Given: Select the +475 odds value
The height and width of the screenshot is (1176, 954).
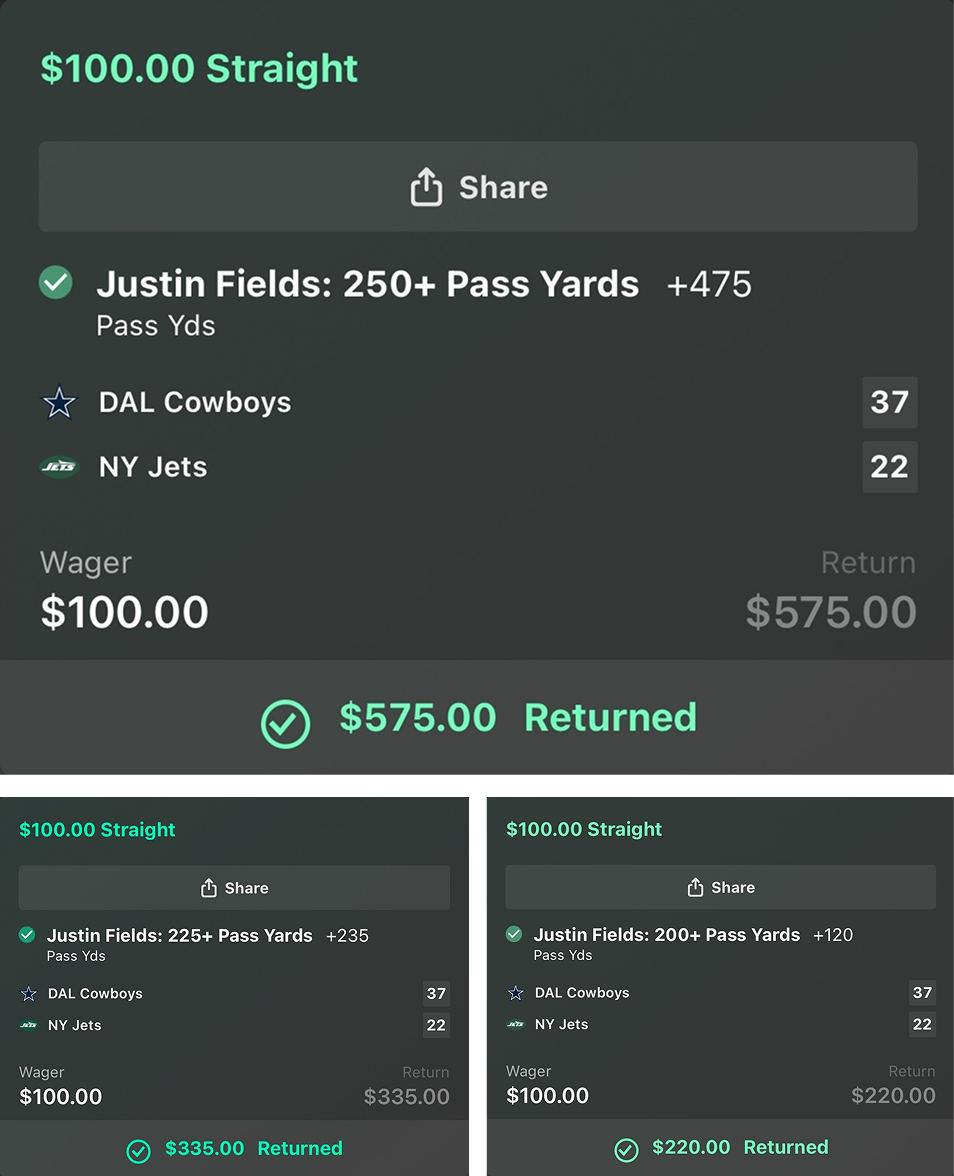Looking at the screenshot, I should pos(709,285).
